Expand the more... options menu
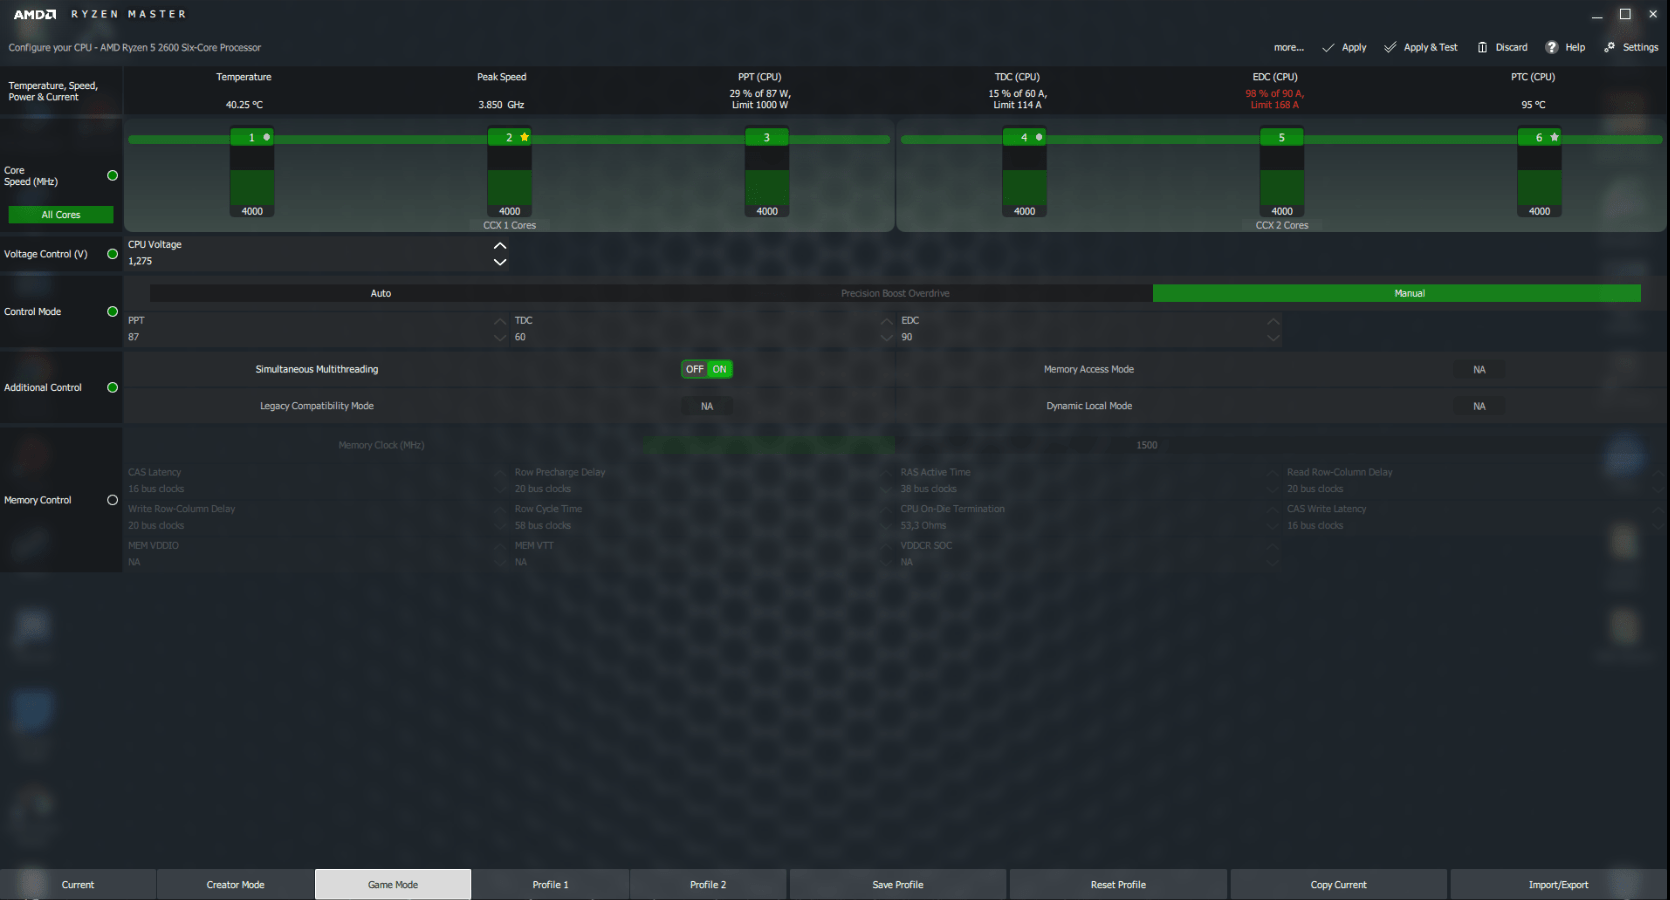This screenshot has width=1670, height=900. click(1288, 48)
